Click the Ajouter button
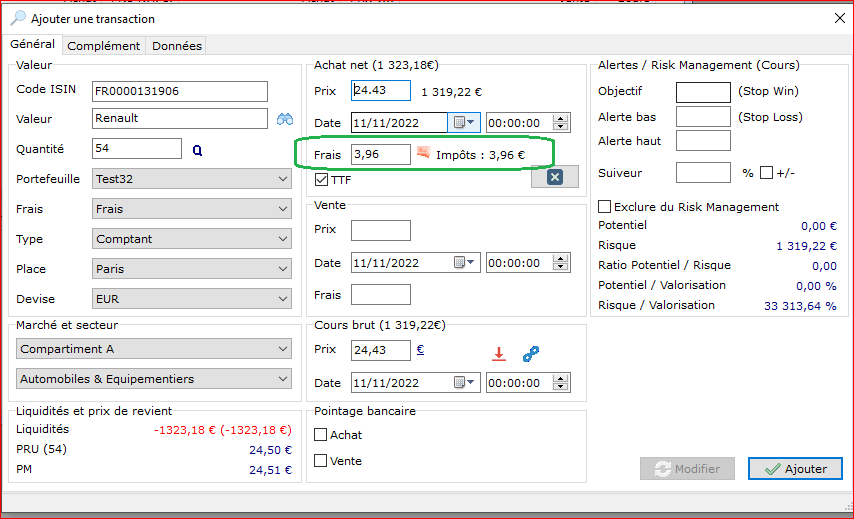854x519 pixels. [x=795, y=468]
